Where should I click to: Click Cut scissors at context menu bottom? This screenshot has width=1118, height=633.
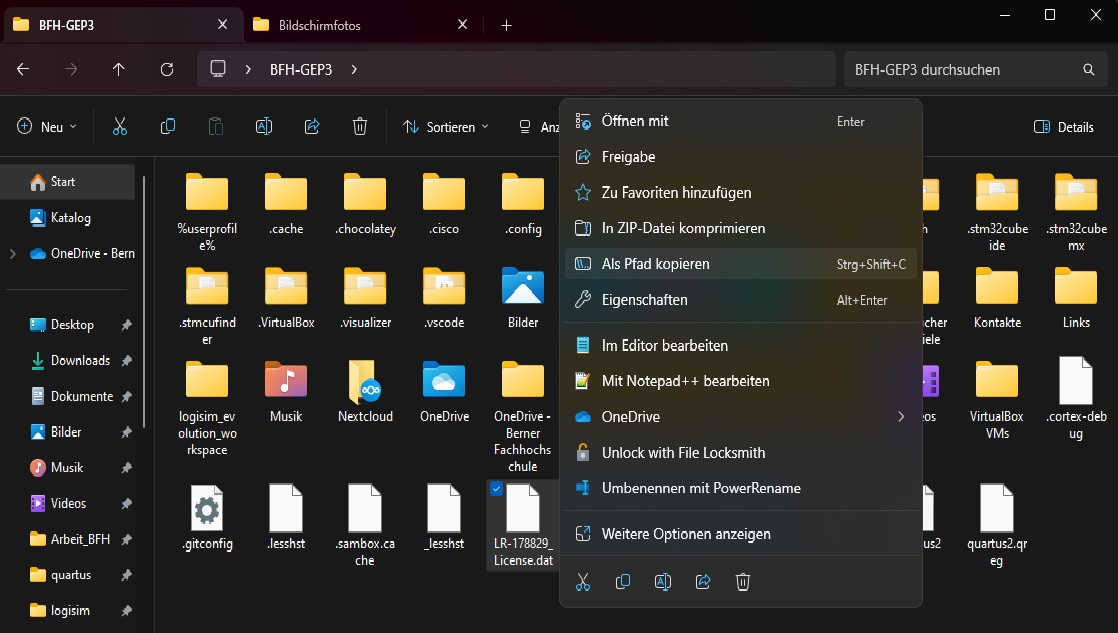(583, 582)
